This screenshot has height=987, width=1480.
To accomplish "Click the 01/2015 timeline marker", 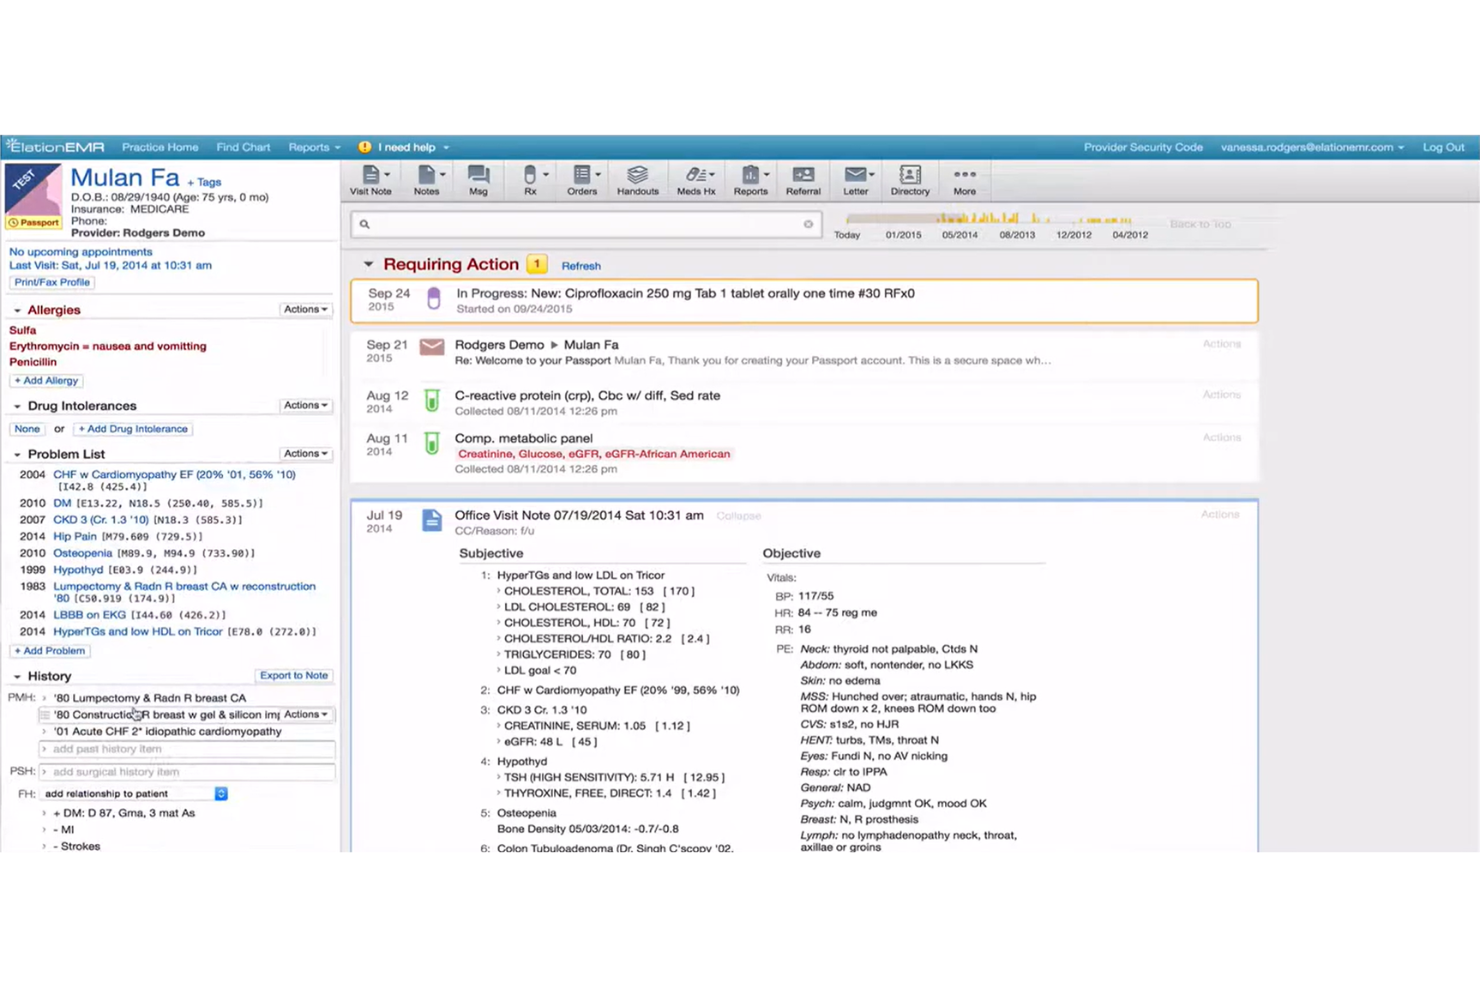I will (903, 235).
